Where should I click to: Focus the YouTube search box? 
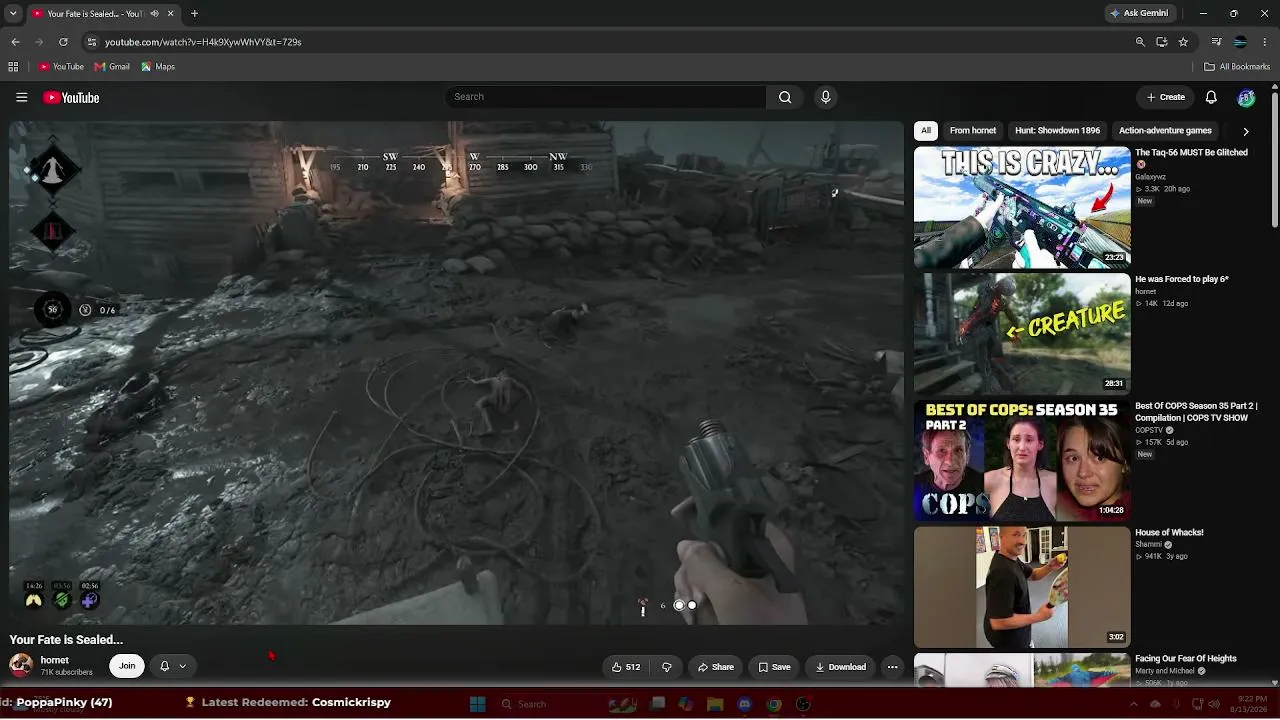605,97
